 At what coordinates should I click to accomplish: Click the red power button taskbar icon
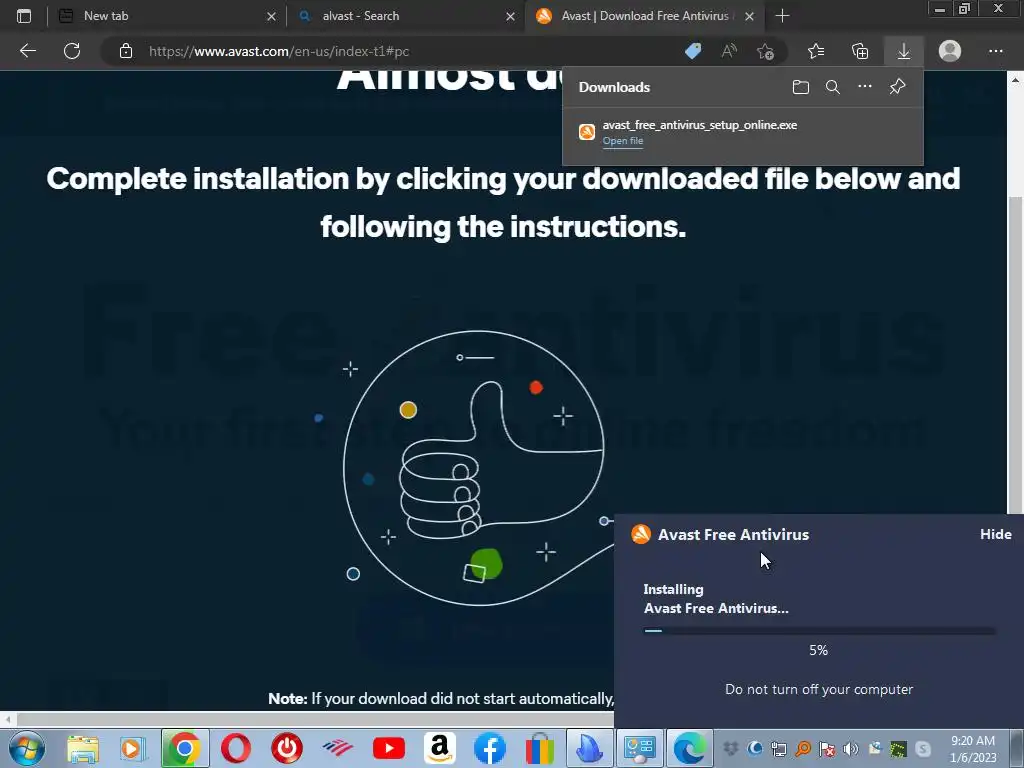287,748
